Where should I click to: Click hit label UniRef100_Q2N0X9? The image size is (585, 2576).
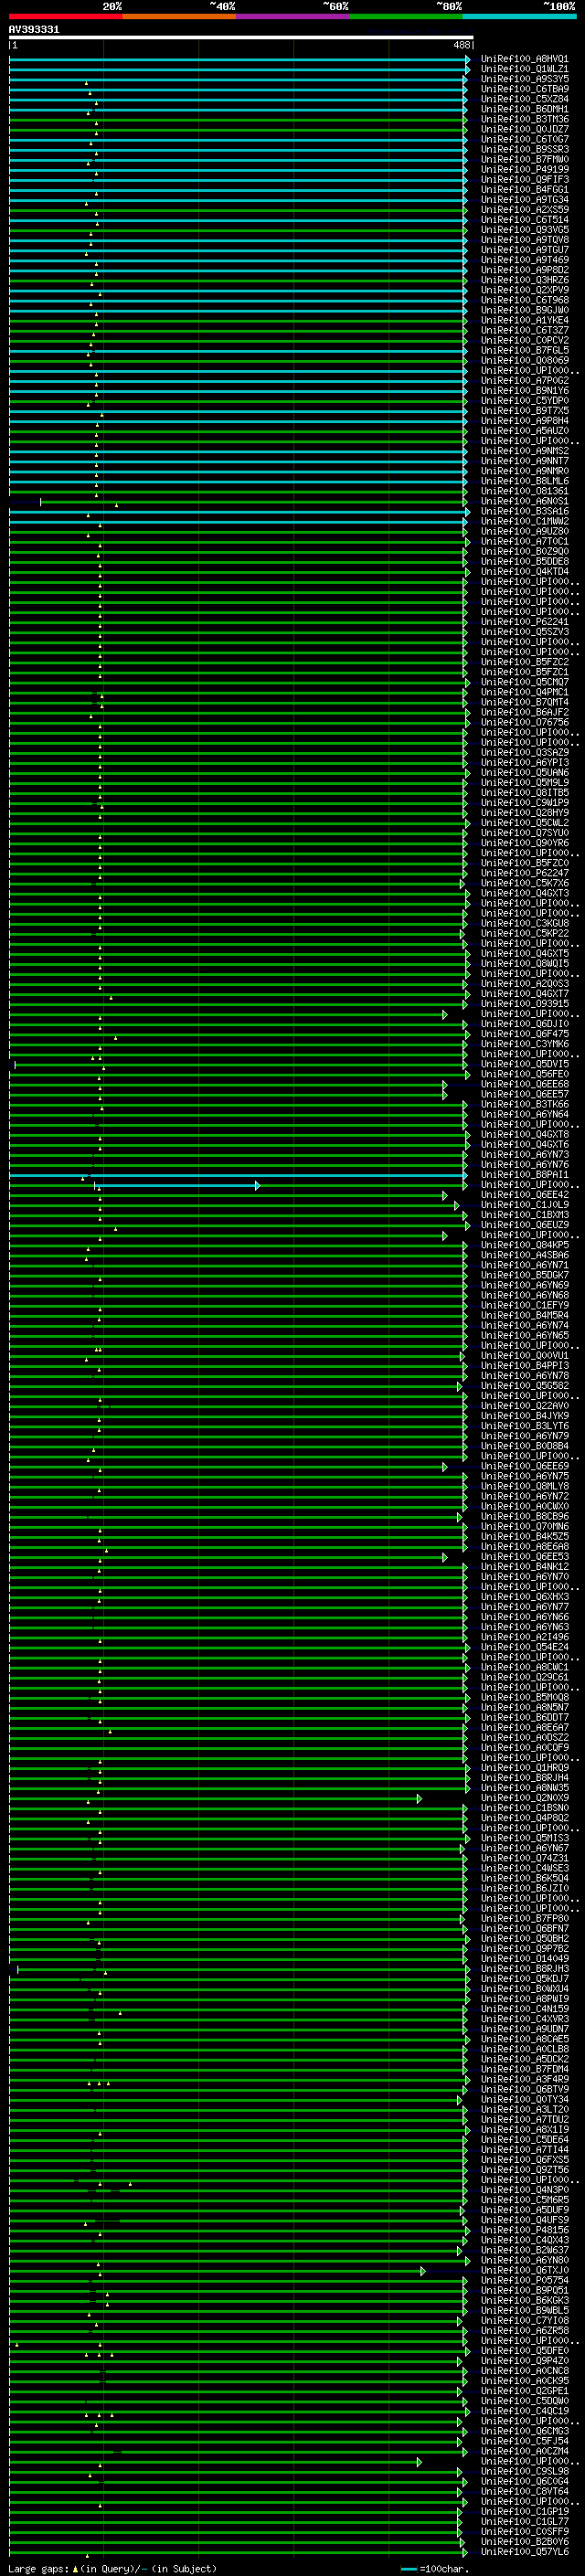pos(525,1798)
